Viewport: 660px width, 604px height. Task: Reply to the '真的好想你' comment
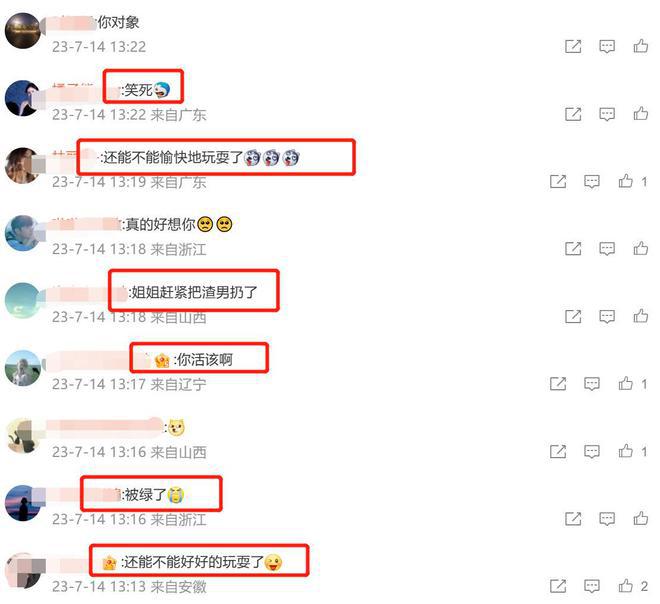click(x=607, y=249)
